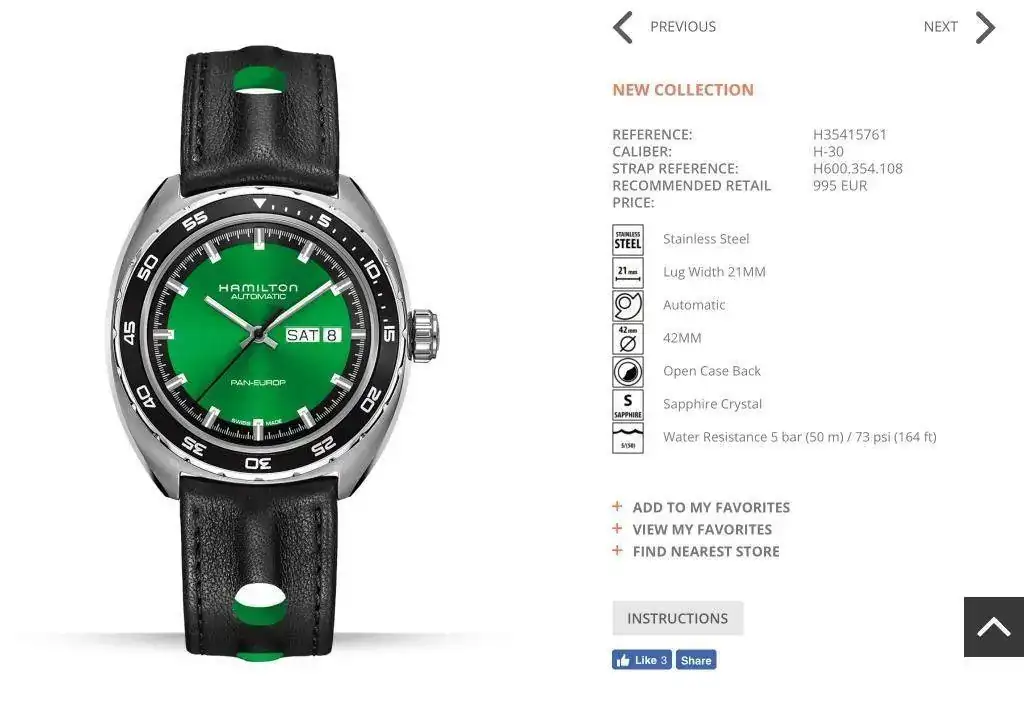The height and width of the screenshot is (707, 1024).
Task: Click the left chevron arrow
Action: click(623, 27)
